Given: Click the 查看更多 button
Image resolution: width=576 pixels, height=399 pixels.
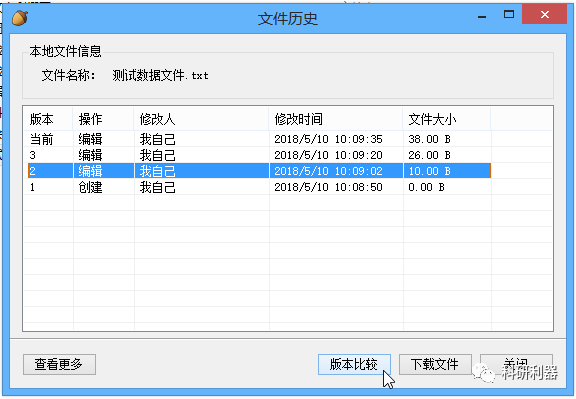Looking at the screenshot, I should [59, 364].
